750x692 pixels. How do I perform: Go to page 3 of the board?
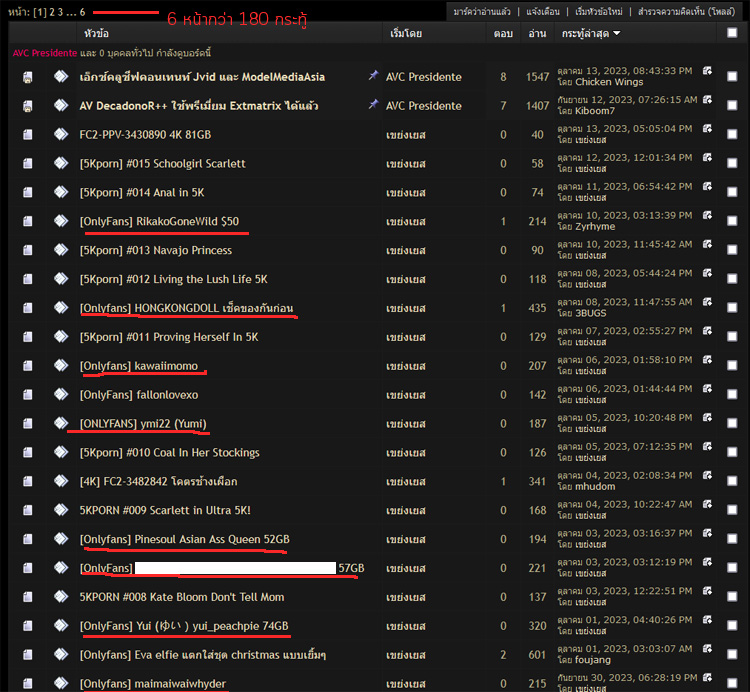(60, 12)
